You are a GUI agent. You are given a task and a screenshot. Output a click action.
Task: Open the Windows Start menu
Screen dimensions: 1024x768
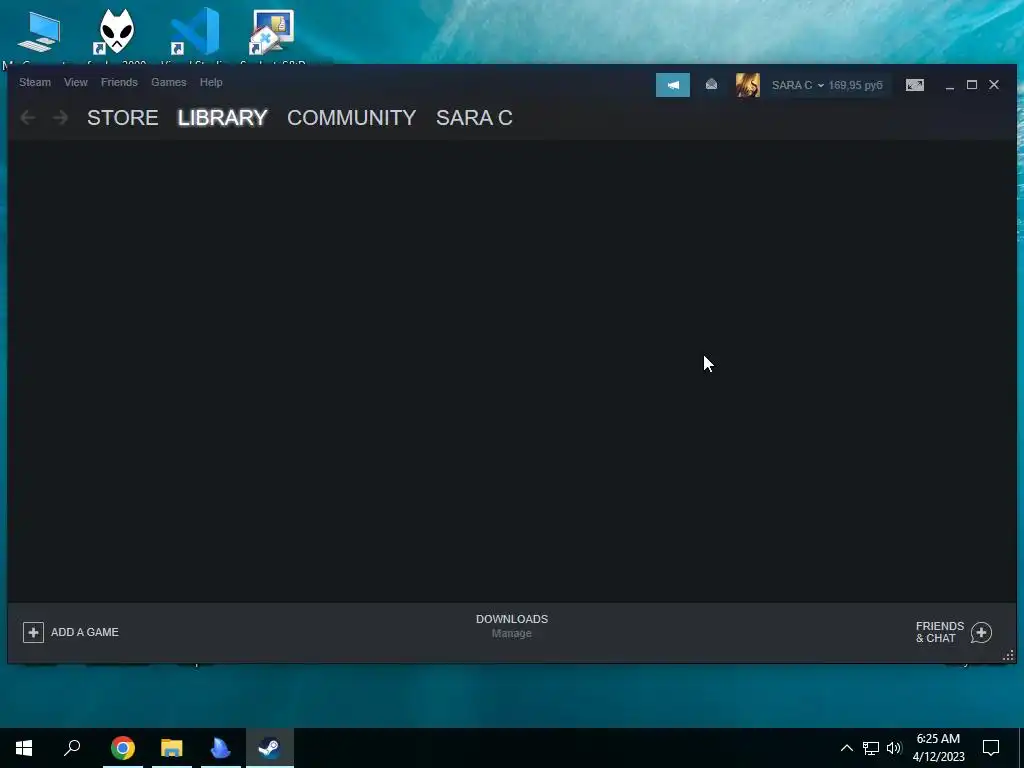point(24,748)
